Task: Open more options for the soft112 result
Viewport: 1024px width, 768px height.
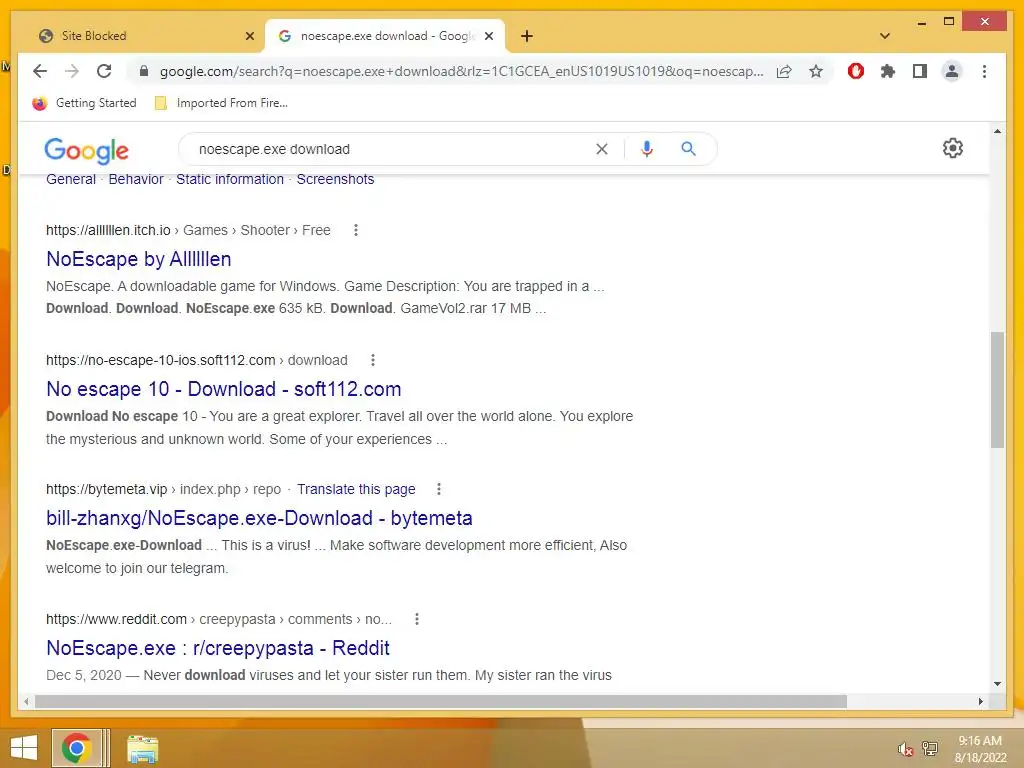Action: click(x=373, y=360)
